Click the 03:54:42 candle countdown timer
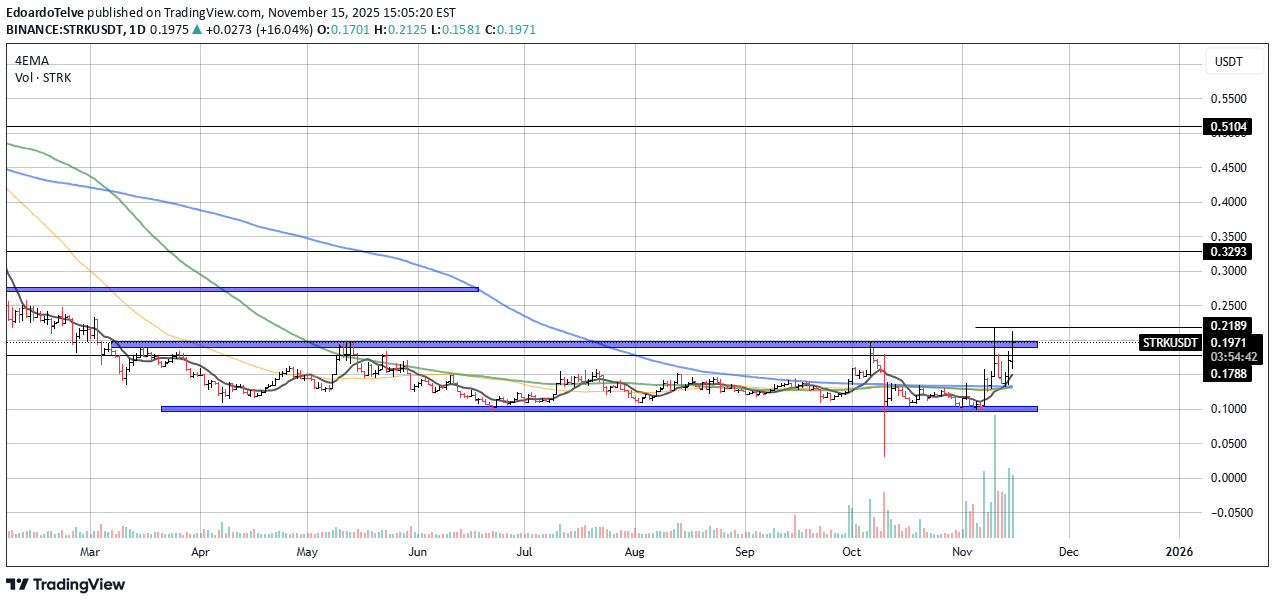Viewport: 1275px width, 603px height. (1227, 356)
